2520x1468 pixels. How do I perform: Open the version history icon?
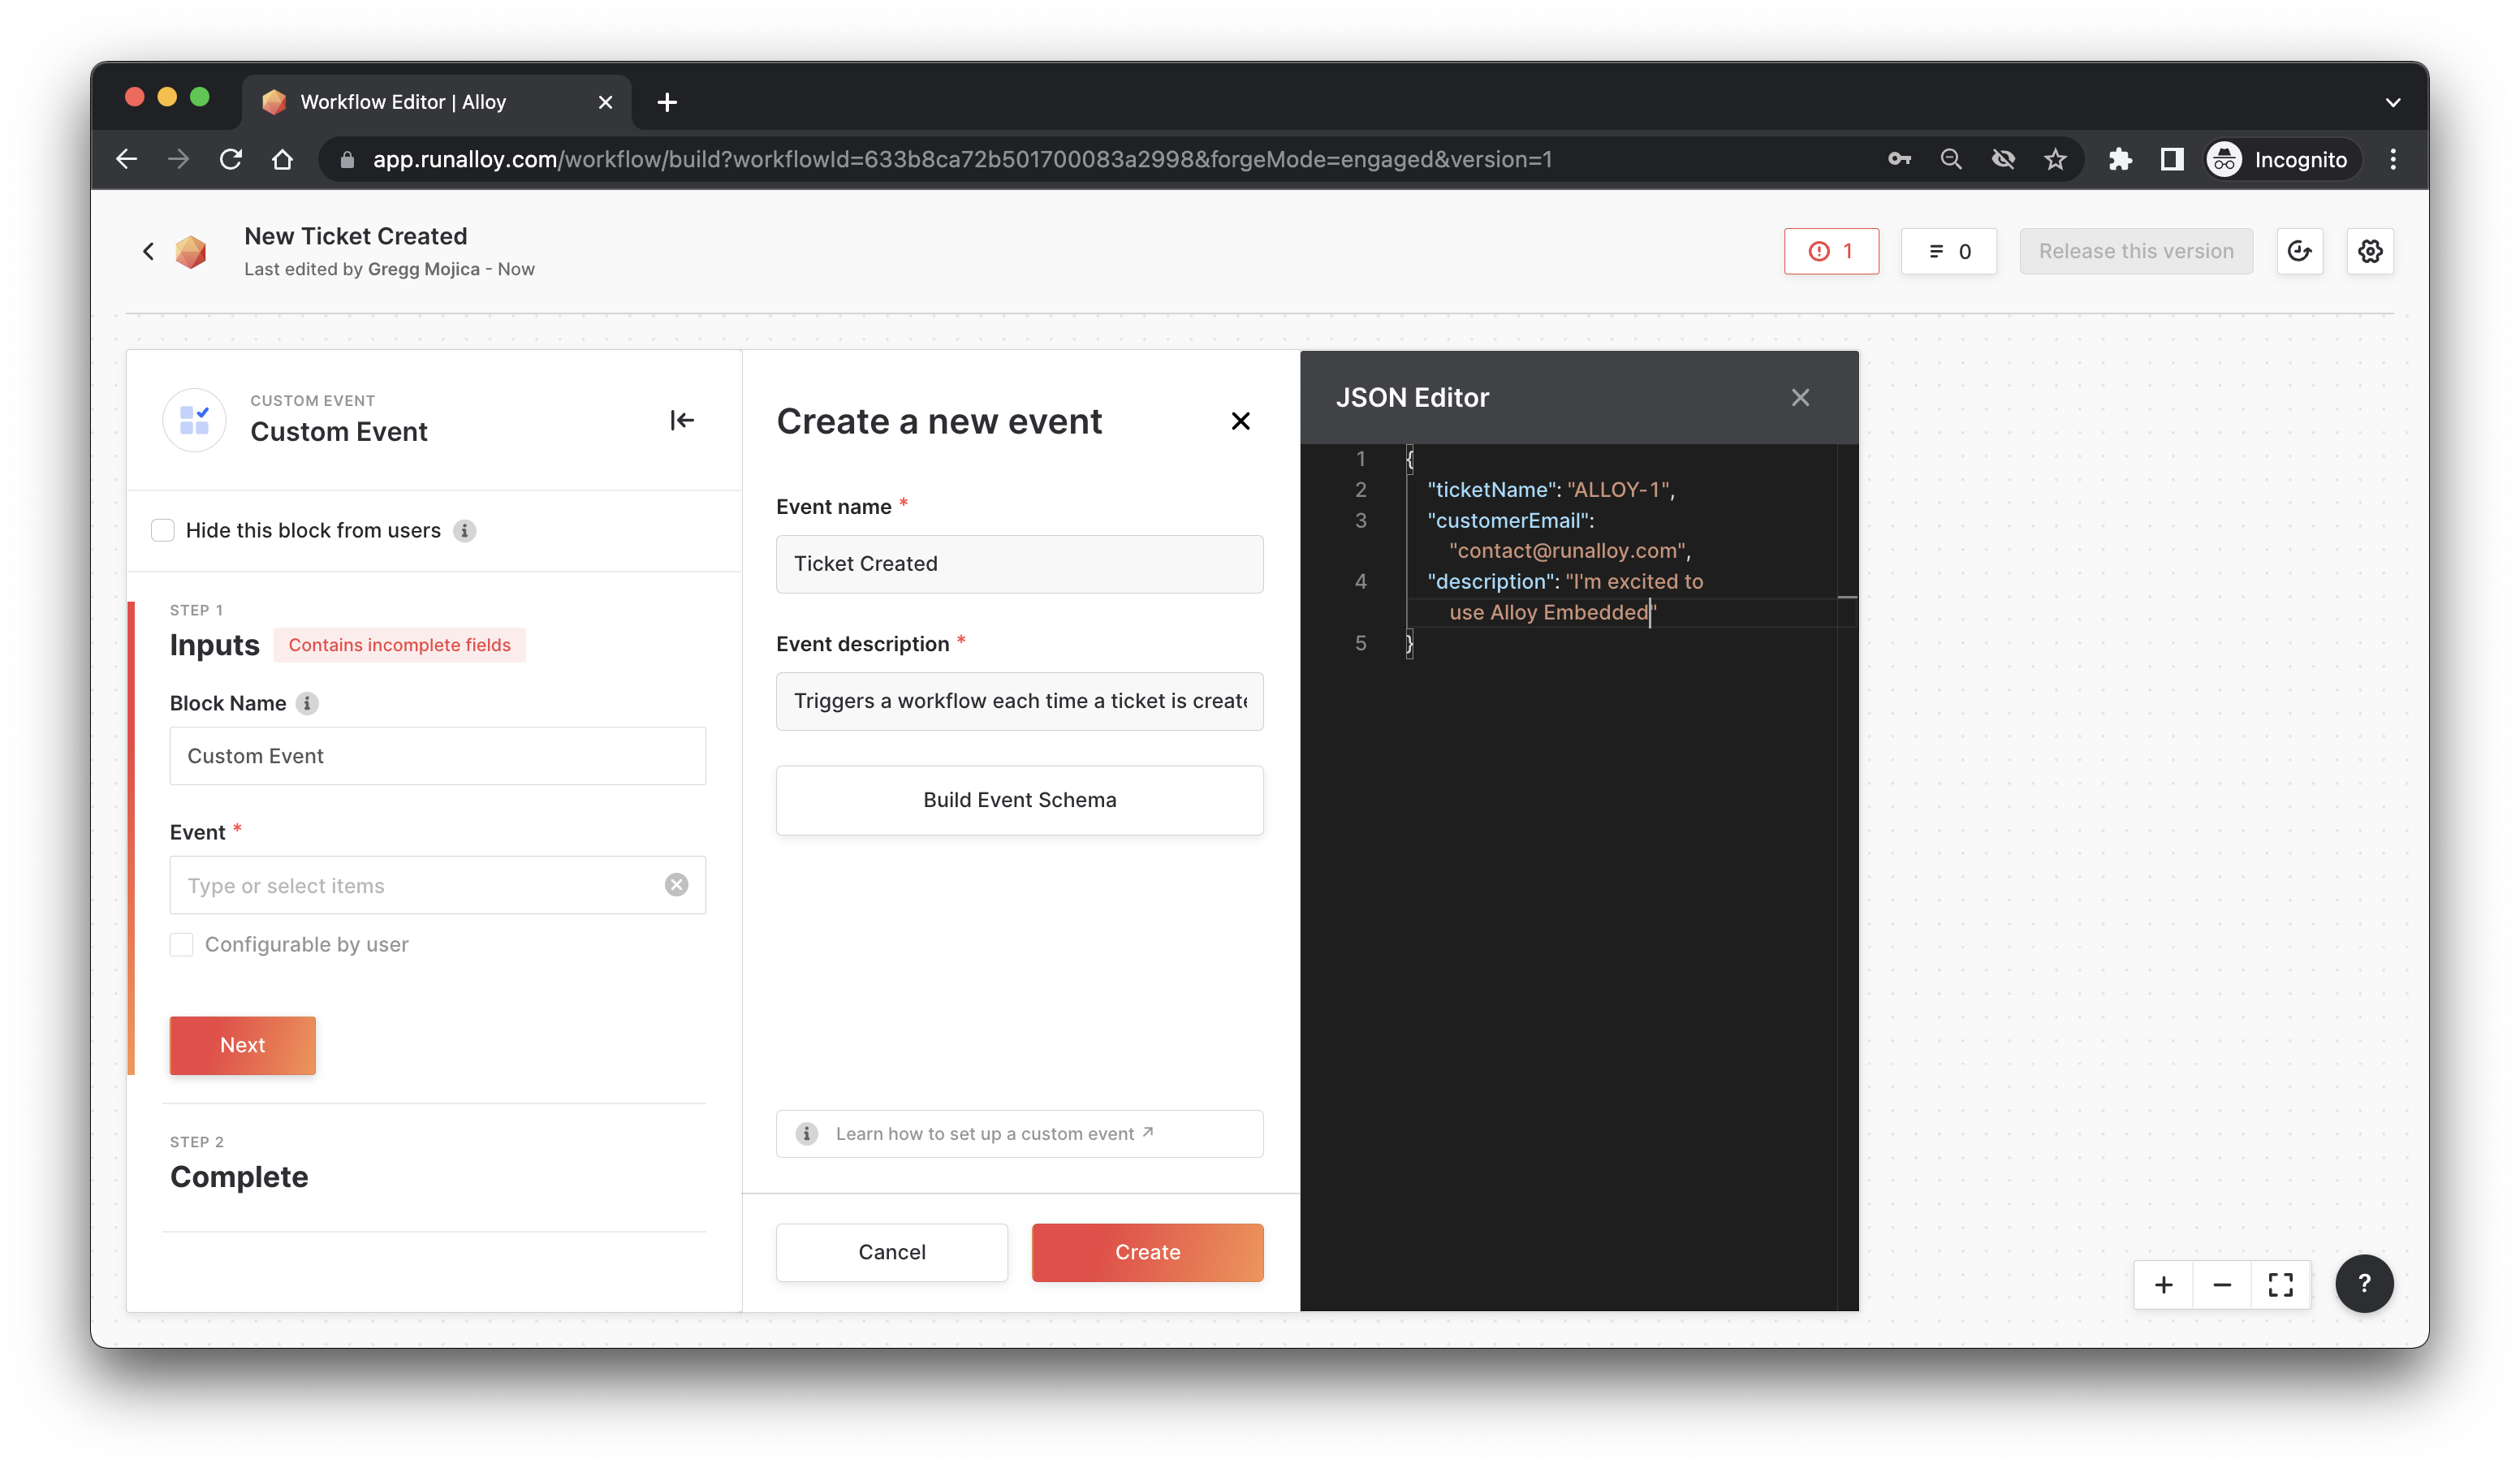[2299, 251]
